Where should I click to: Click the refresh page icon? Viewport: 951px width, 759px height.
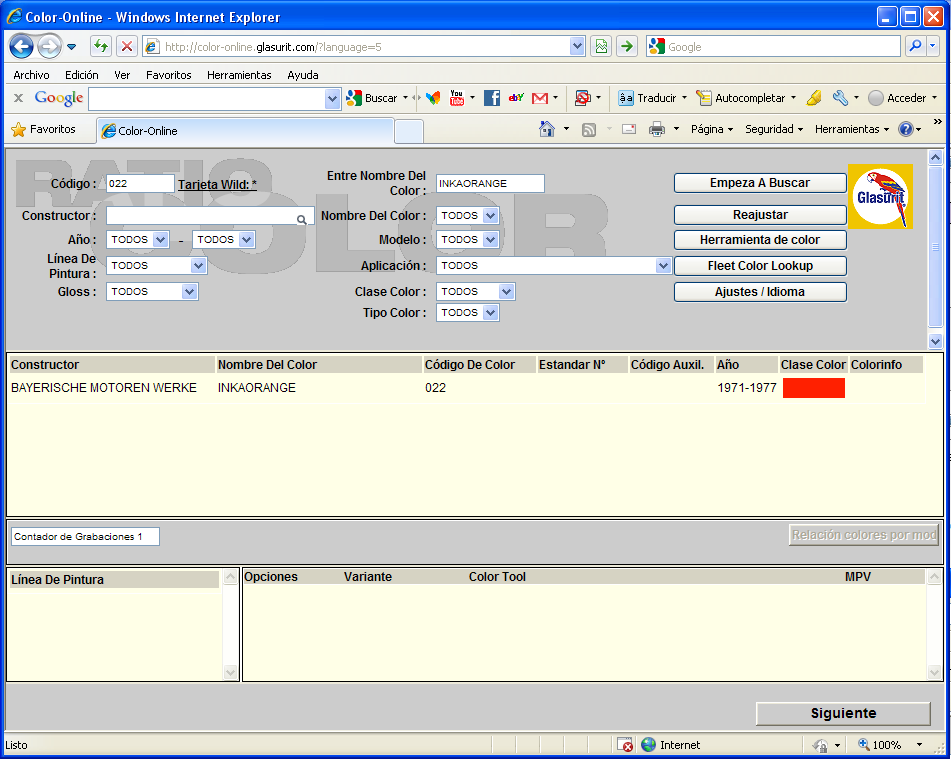coord(101,46)
